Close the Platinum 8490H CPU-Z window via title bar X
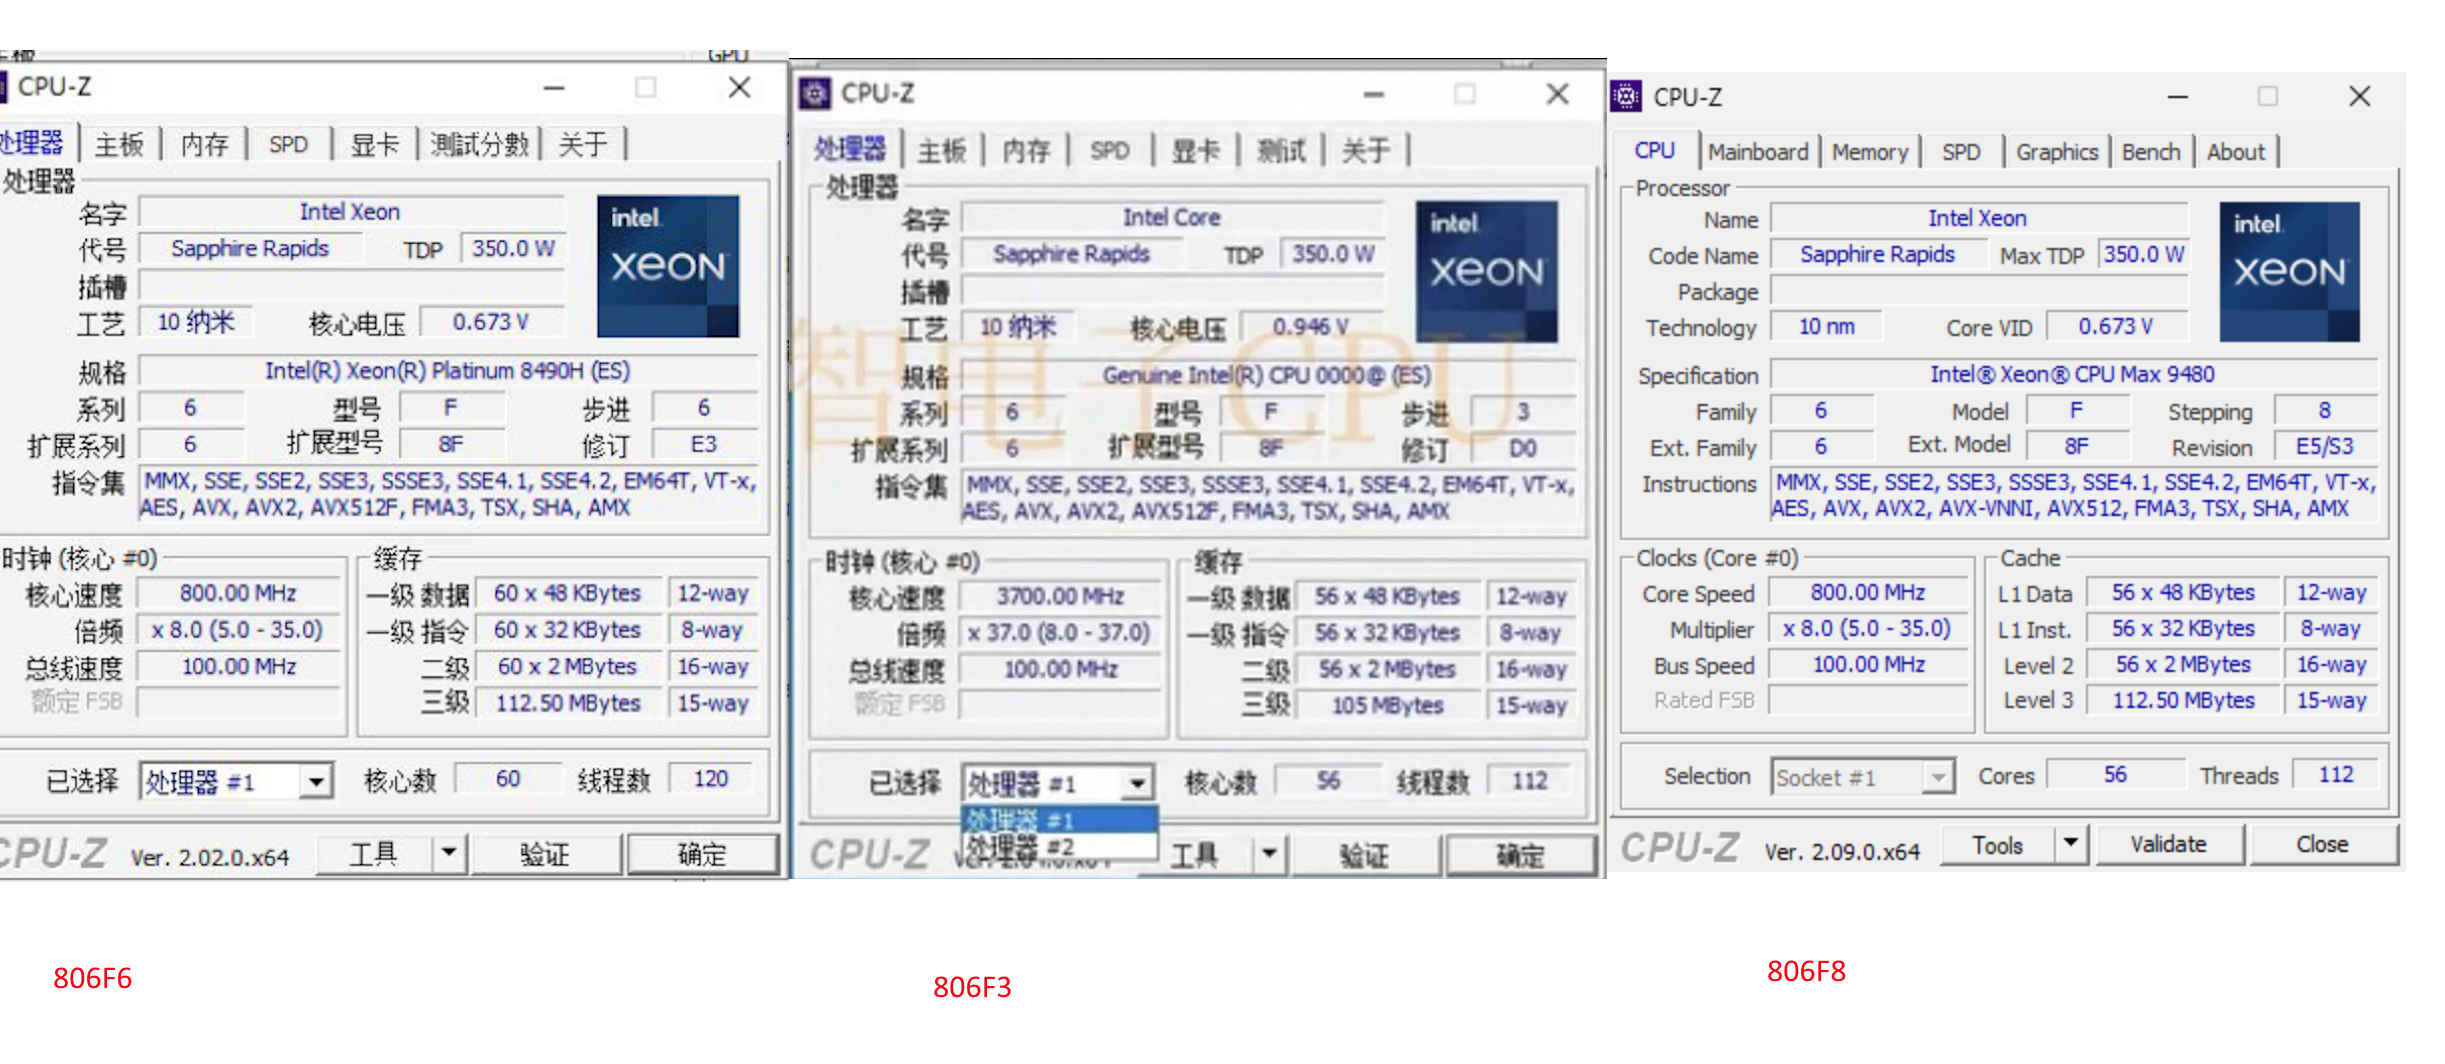Image resolution: width=2445 pixels, height=1064 pixels. click(x=740, y=88)
